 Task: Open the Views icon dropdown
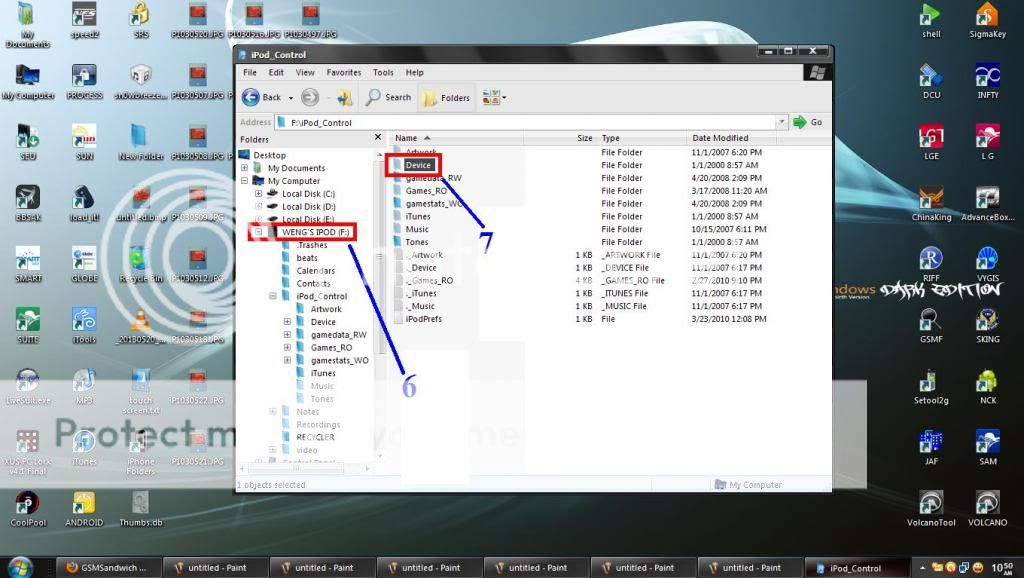coord(494,97)
